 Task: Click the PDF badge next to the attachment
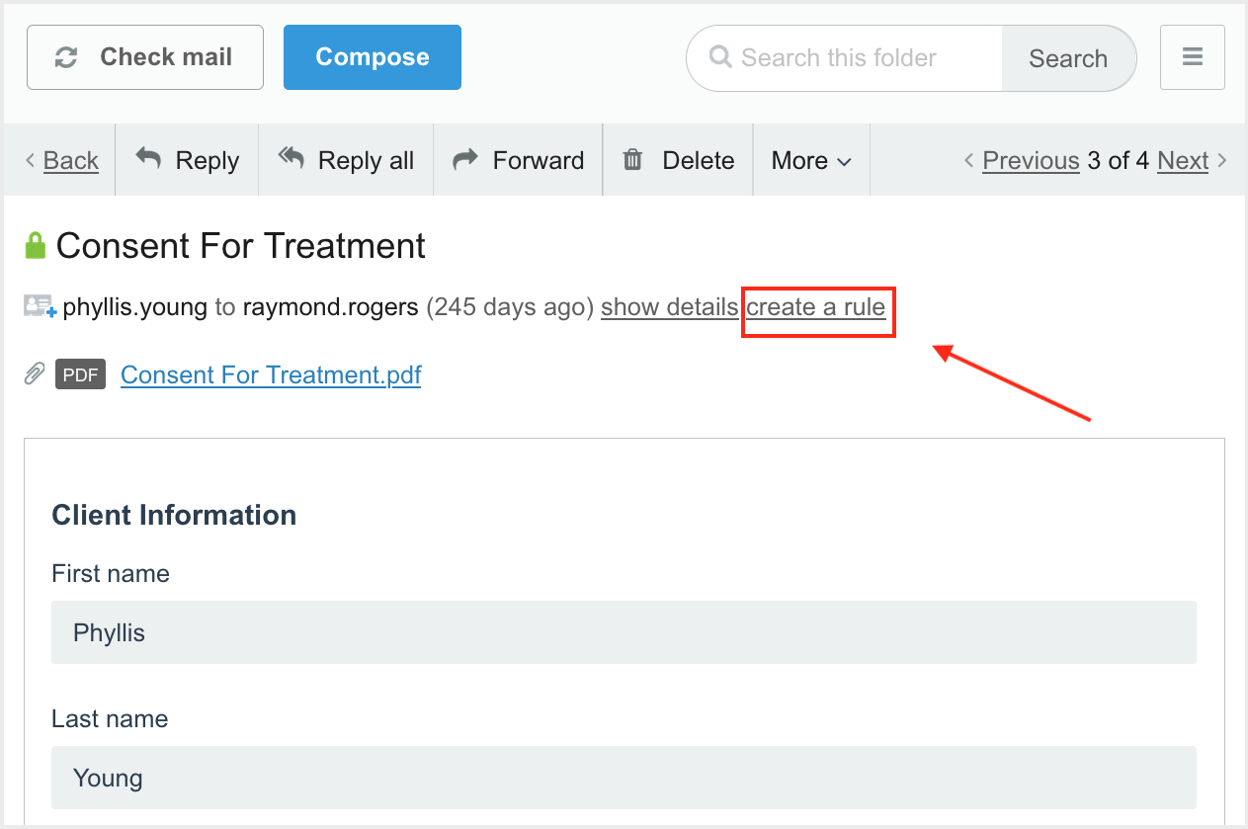[79, 373]
